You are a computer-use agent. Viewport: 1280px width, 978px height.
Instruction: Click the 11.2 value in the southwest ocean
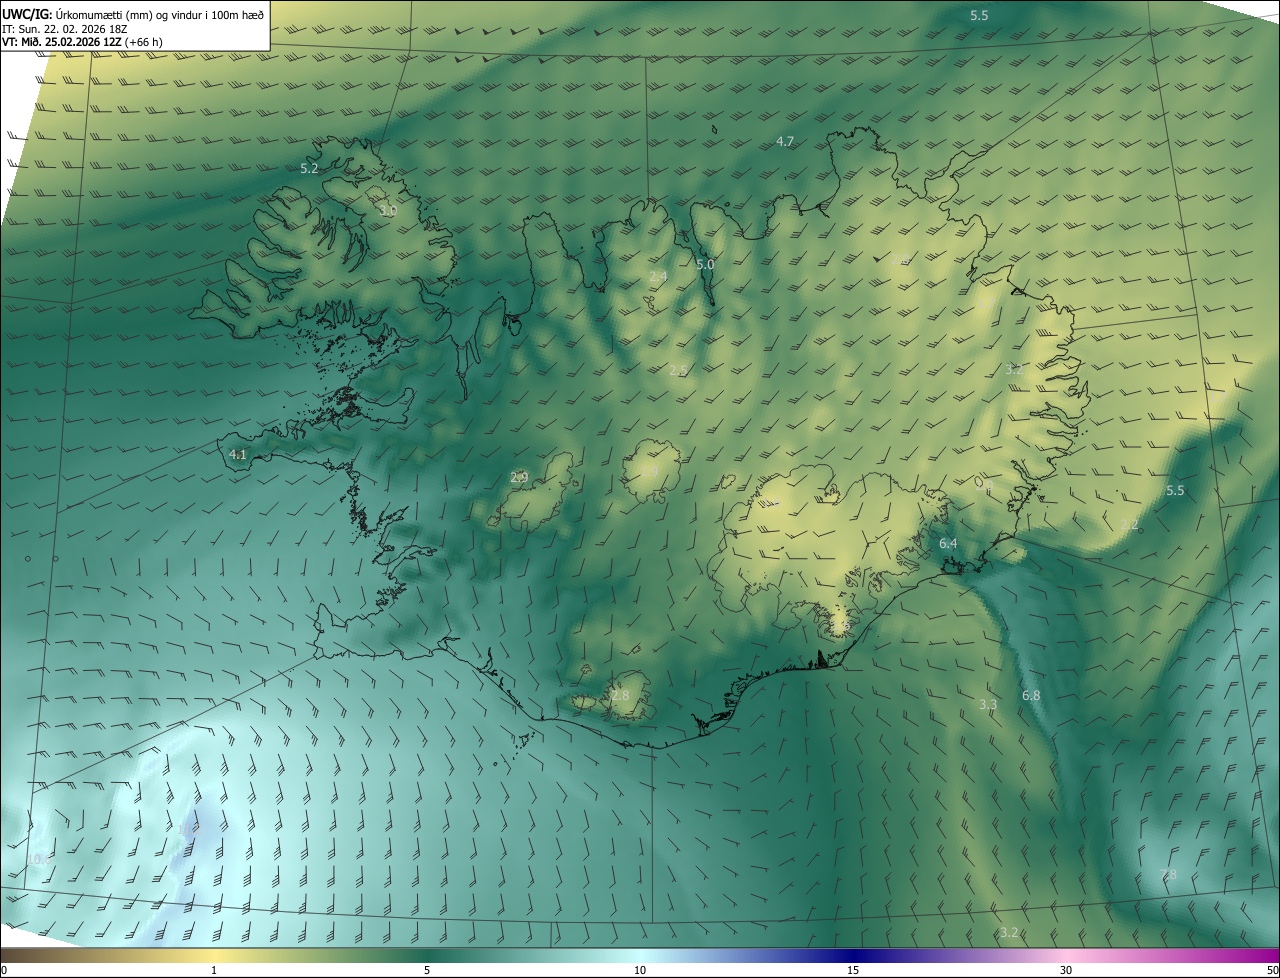tap(188, 829)
